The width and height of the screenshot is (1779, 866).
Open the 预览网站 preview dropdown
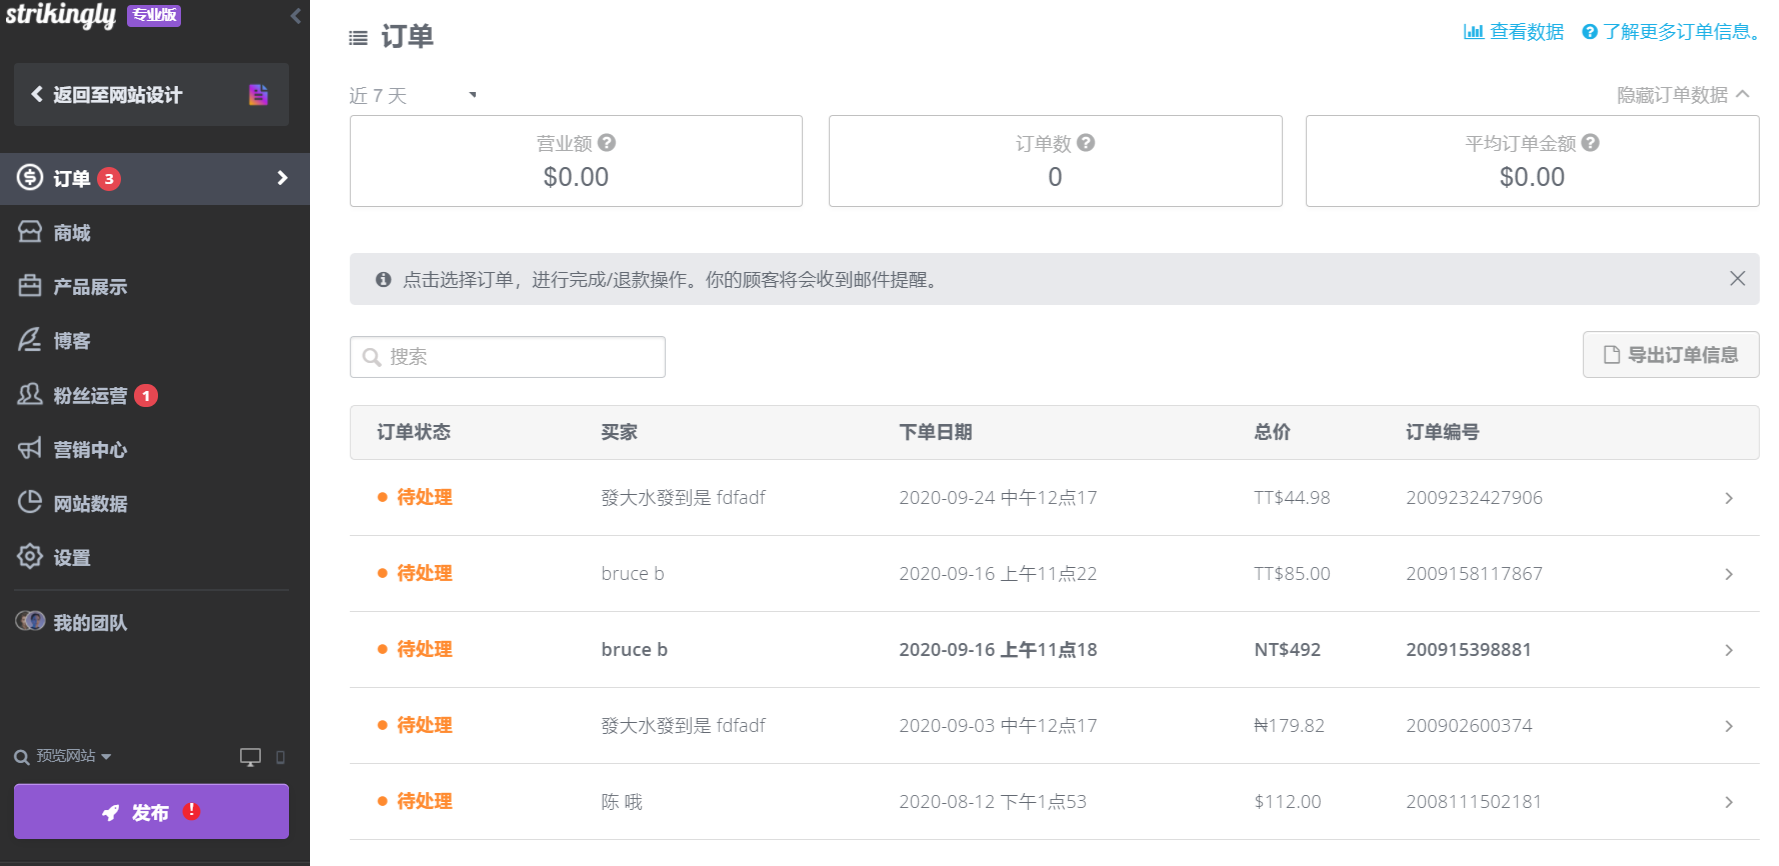pyautogui.click(x=64, y=756)
